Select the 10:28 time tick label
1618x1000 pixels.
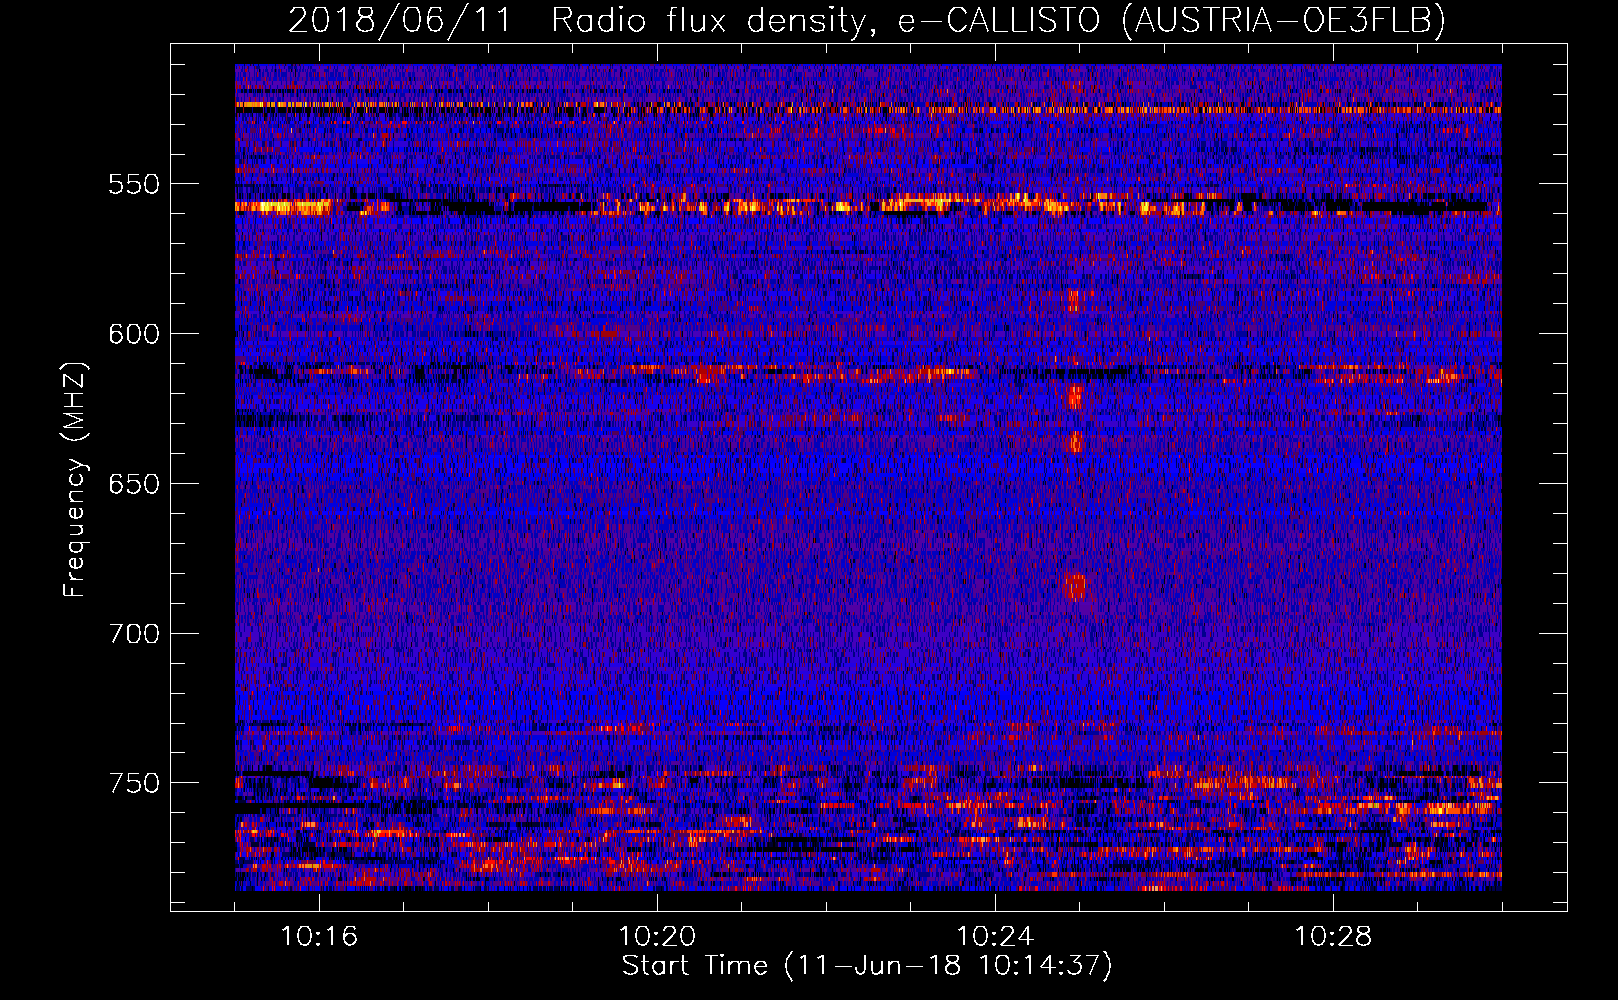[1333, 937]
